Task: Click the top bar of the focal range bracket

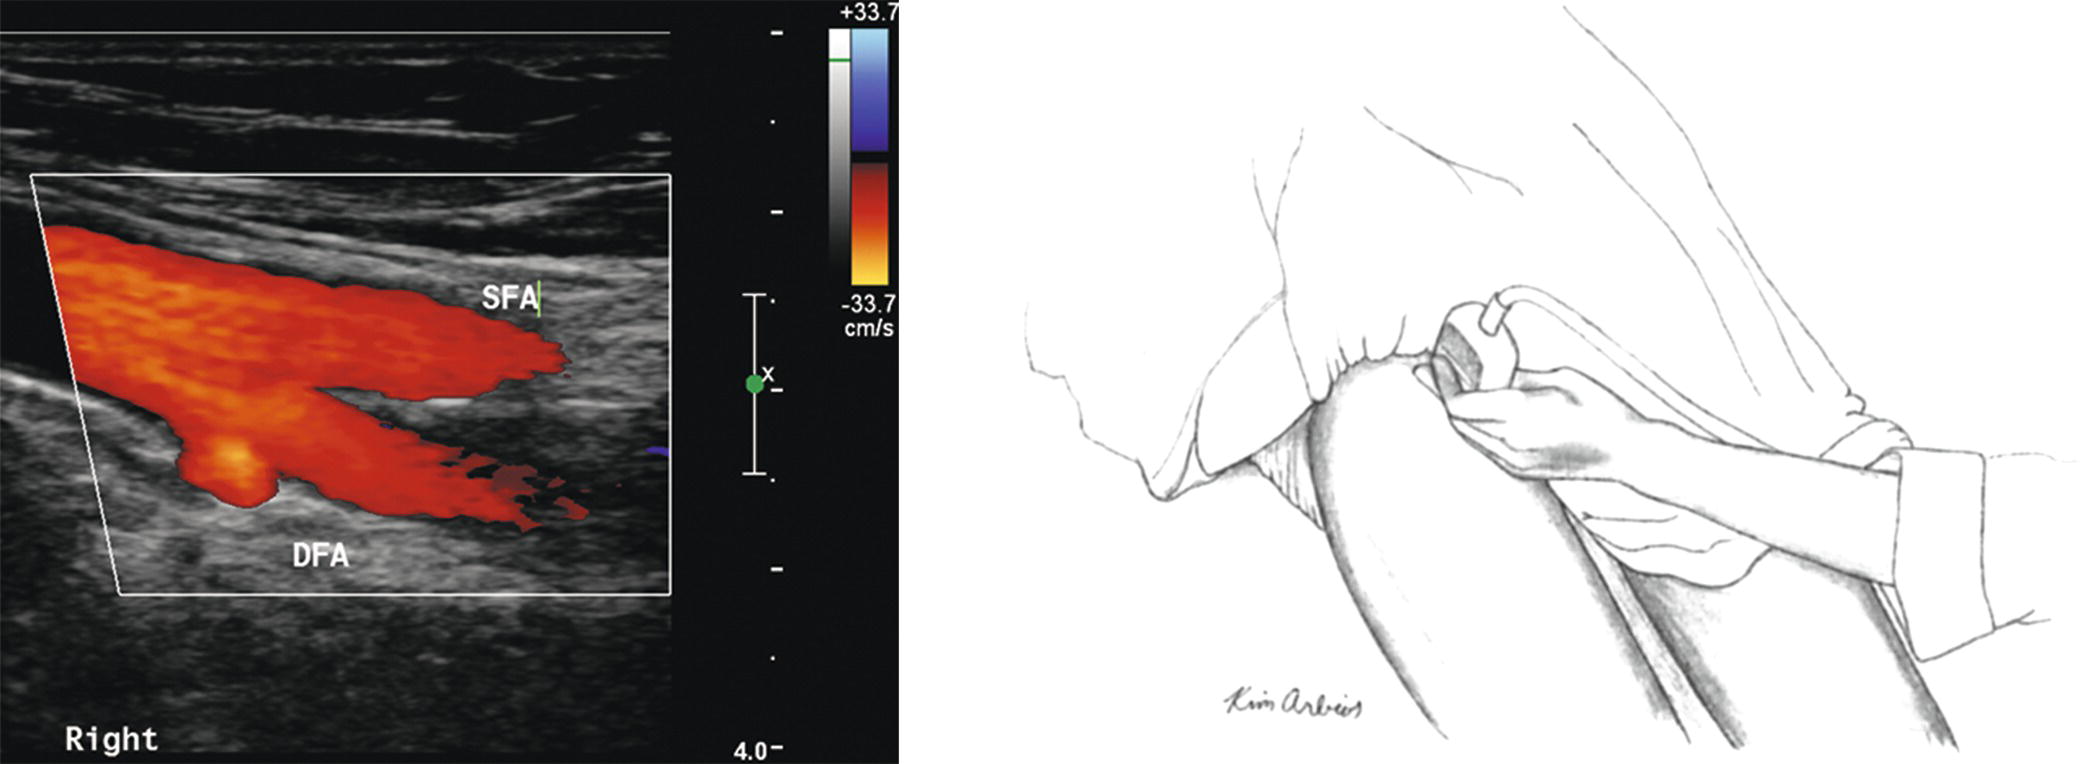Action: 755,295
